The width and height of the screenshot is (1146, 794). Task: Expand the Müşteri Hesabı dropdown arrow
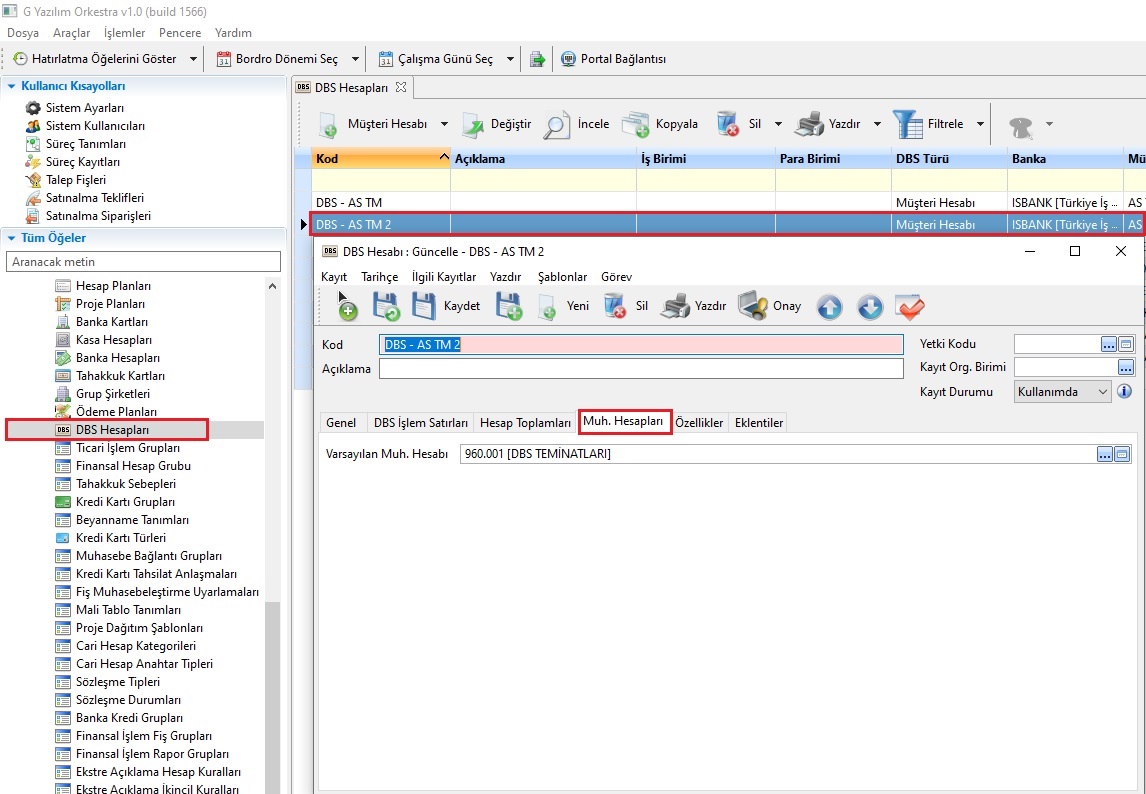442,125
